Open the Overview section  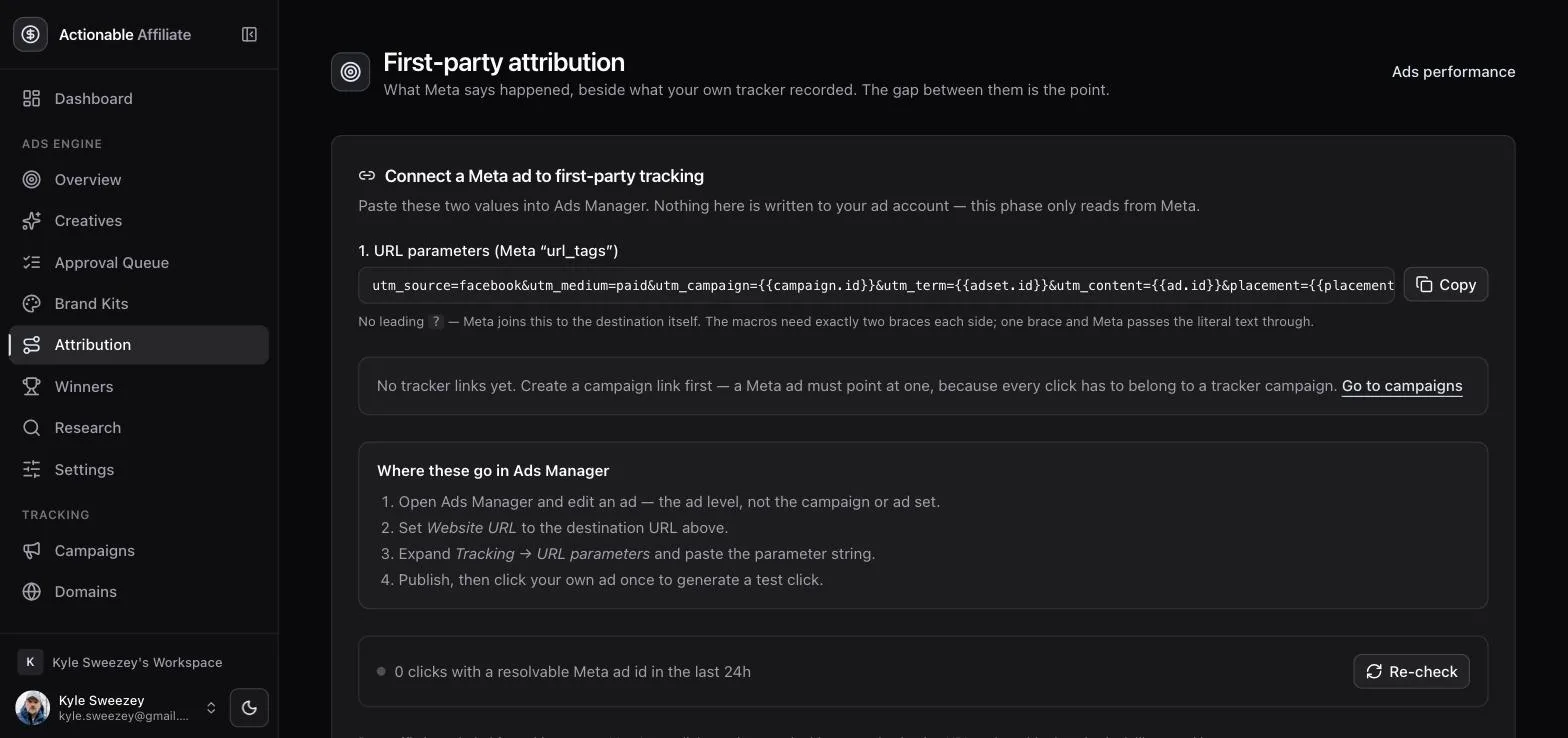tap(139, 180)
